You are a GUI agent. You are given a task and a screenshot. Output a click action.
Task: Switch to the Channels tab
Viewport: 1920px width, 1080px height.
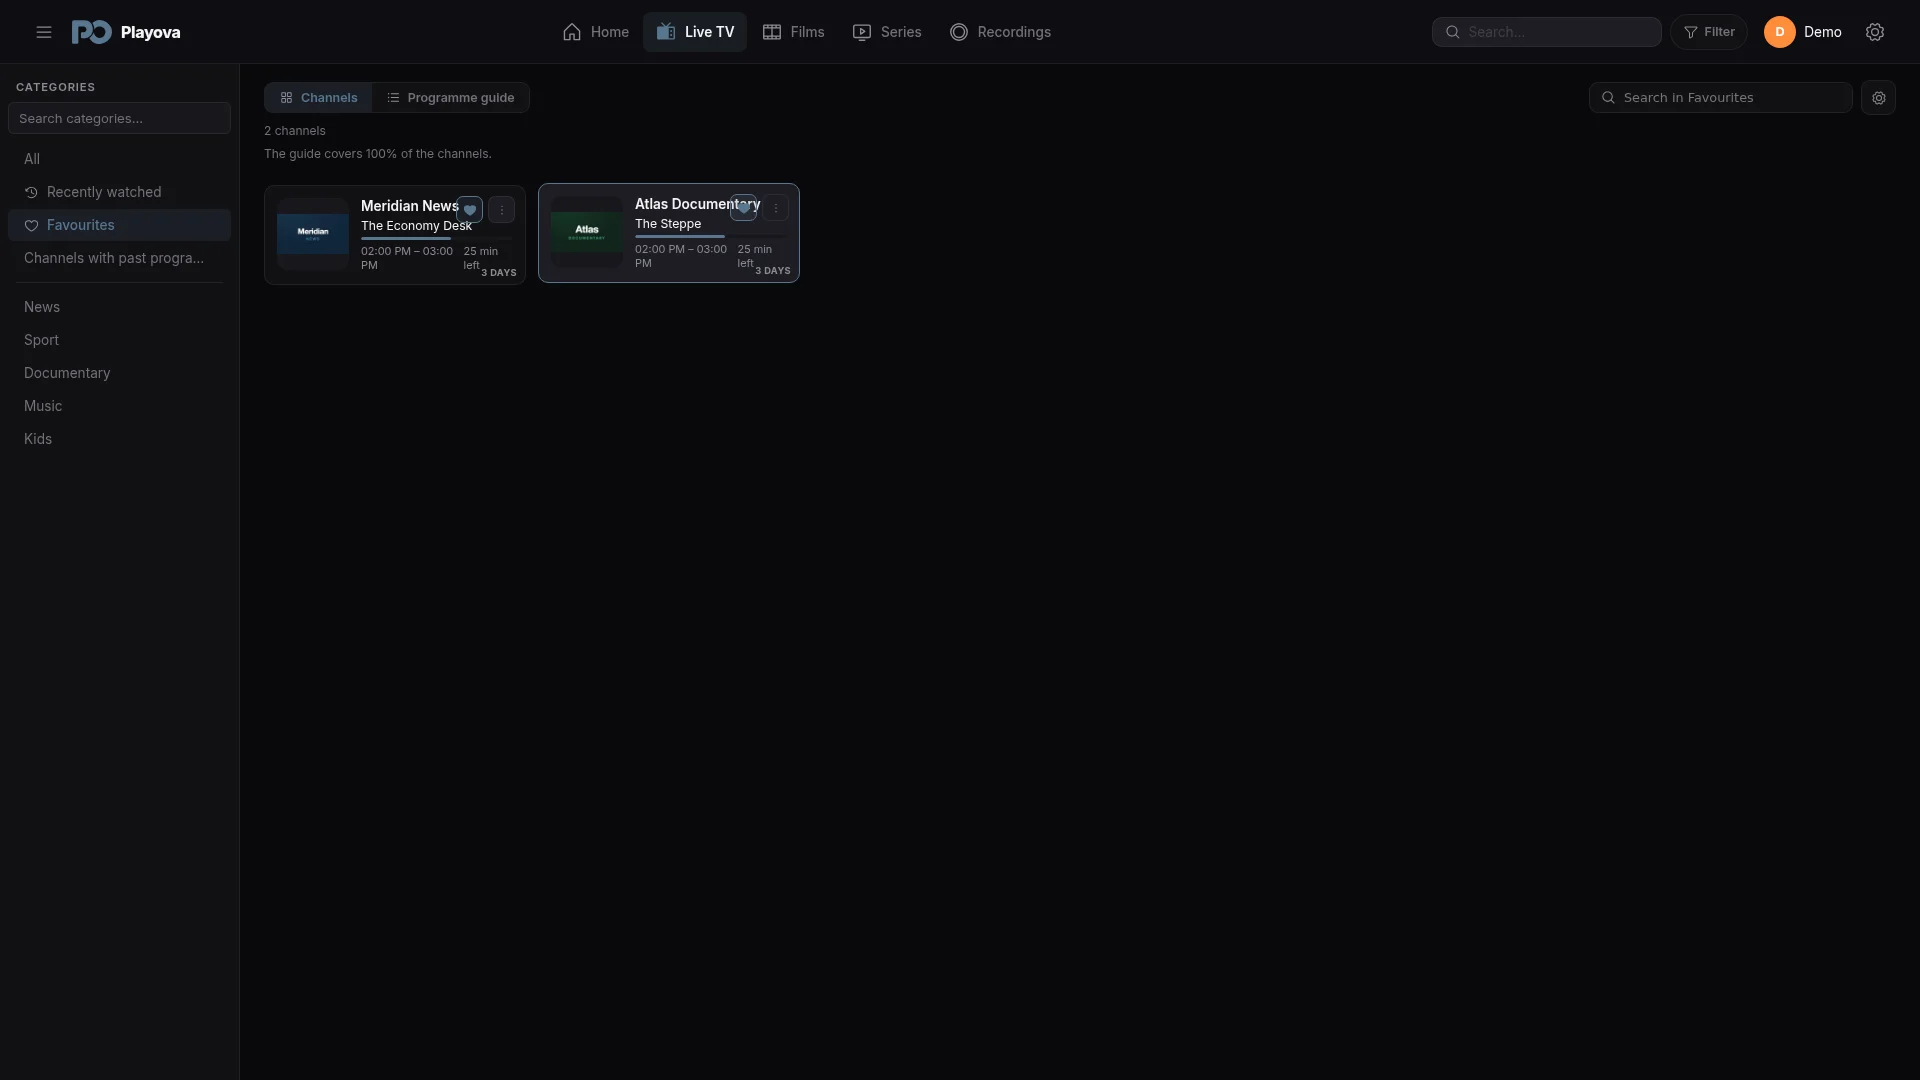click(x=318, y=97)
